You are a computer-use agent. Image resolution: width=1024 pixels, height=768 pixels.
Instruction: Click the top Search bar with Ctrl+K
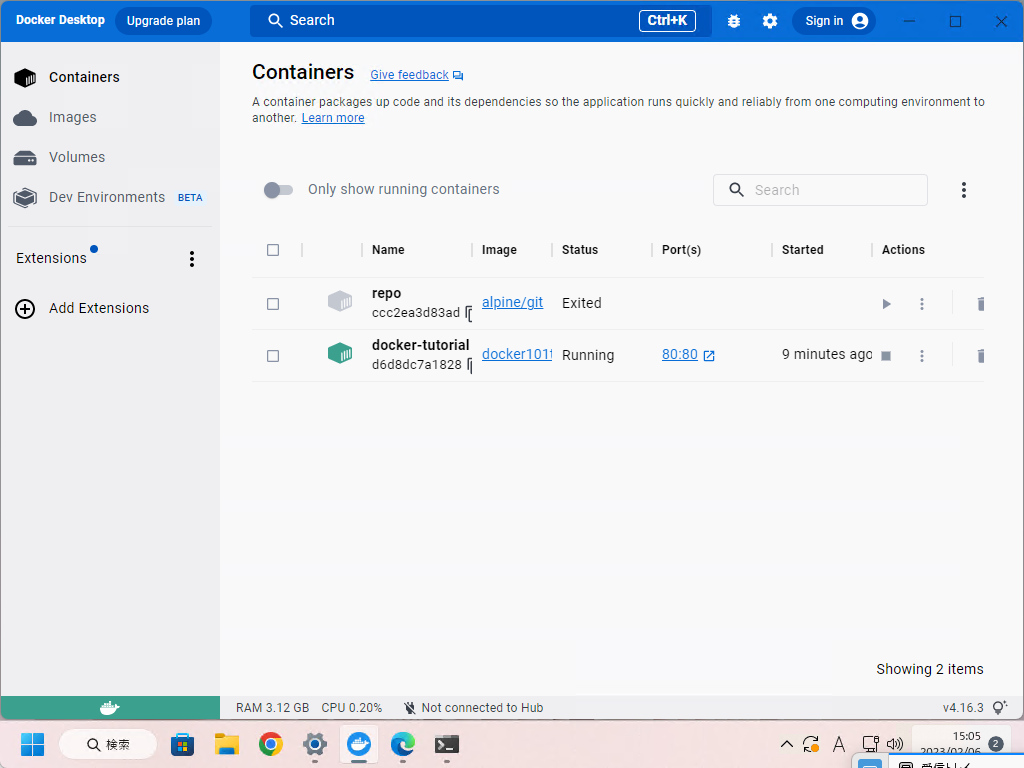tap(481, 21)
